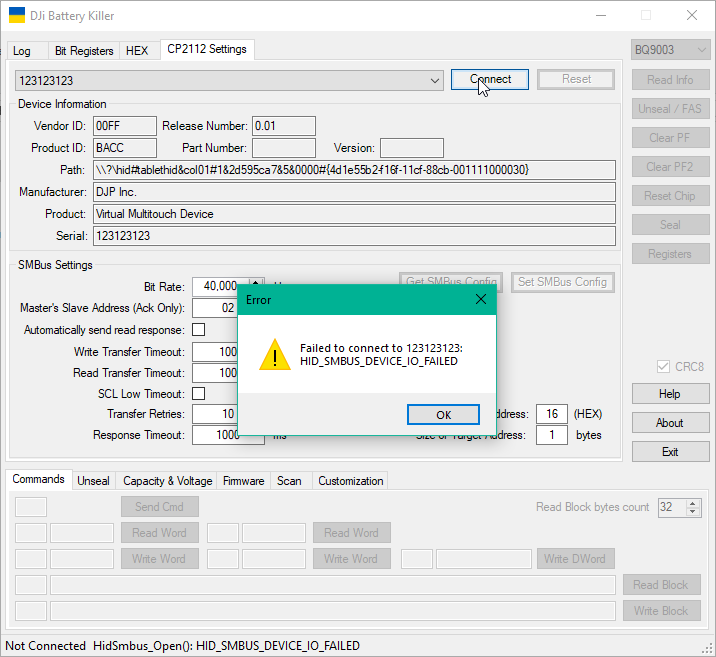Click the size of target address field
This screenshot has width=716, height=657.
(x=552, y=435)
